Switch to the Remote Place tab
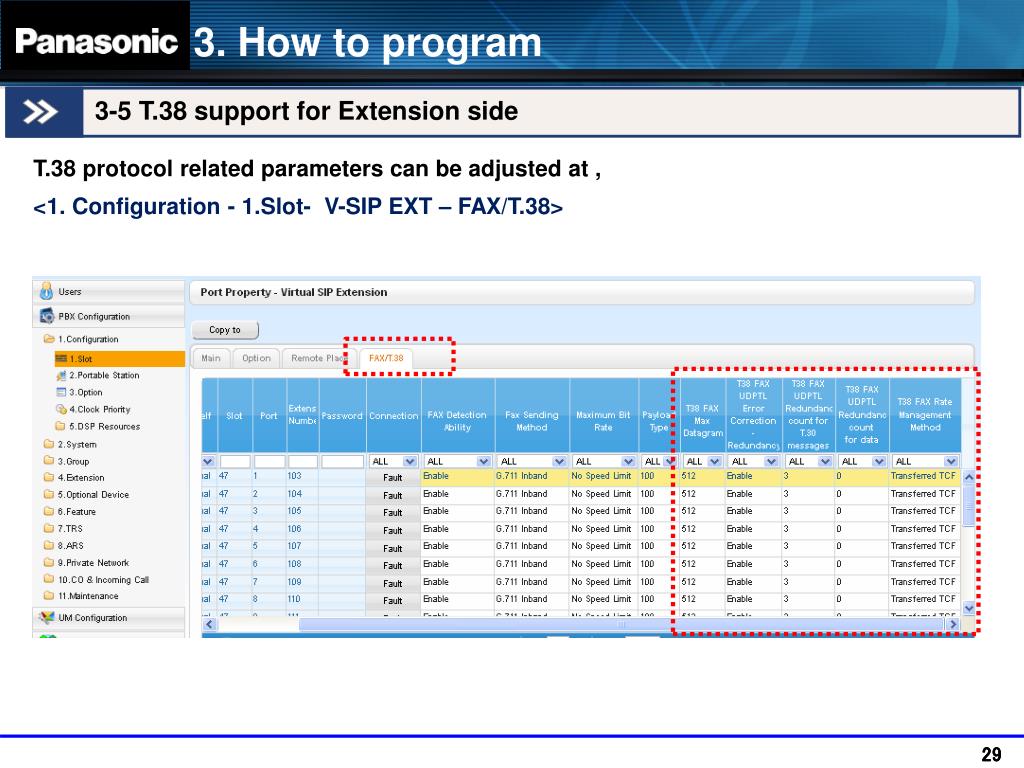Screen dimensions: 1024x768 pyautogui.click(x=318, y=358)
